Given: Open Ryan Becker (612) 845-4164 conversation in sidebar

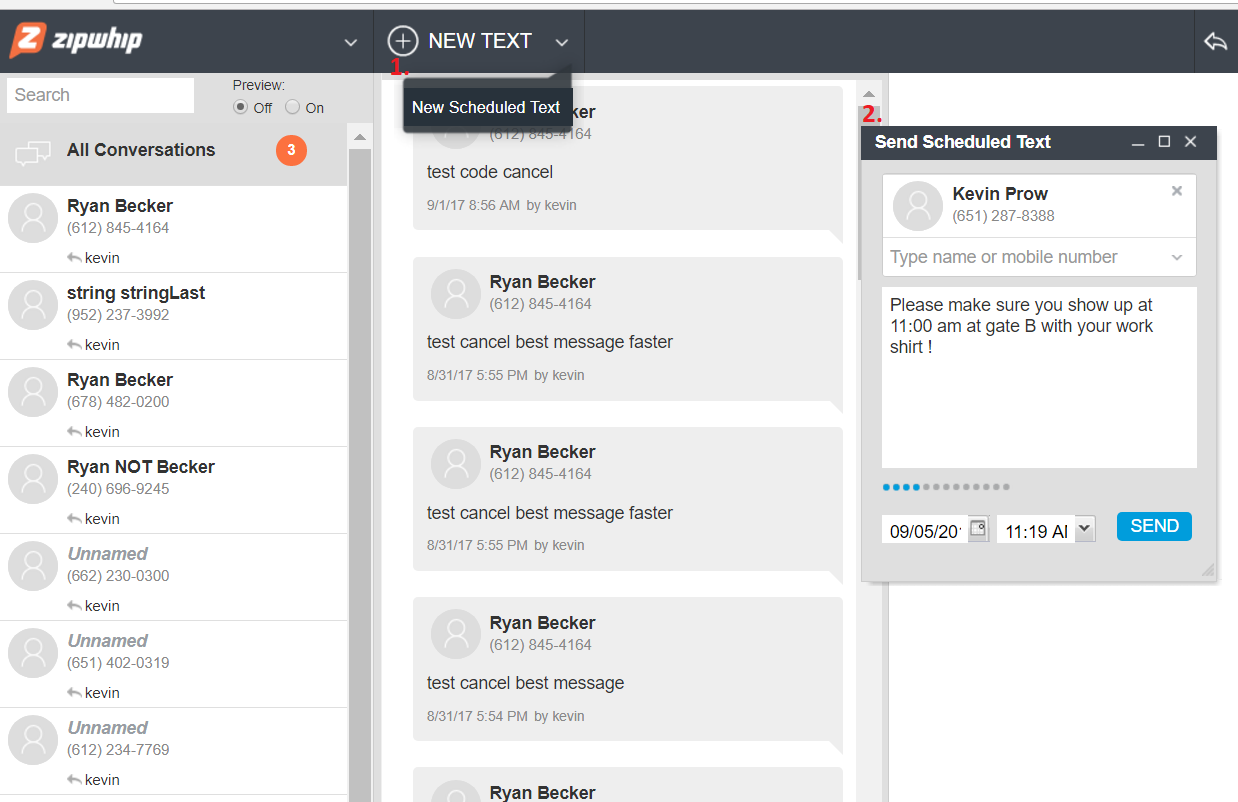Looking at the screenshot, I should 173,229.
